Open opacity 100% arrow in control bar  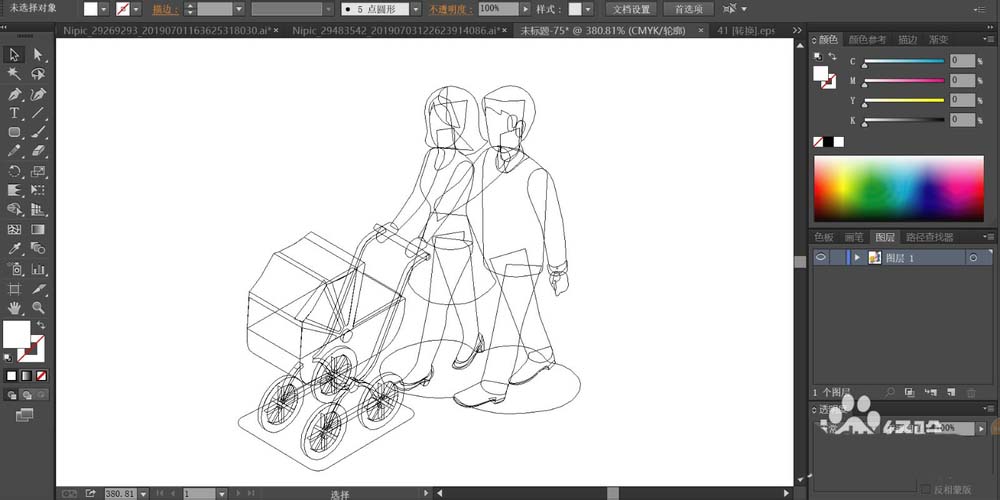[525, 10]
